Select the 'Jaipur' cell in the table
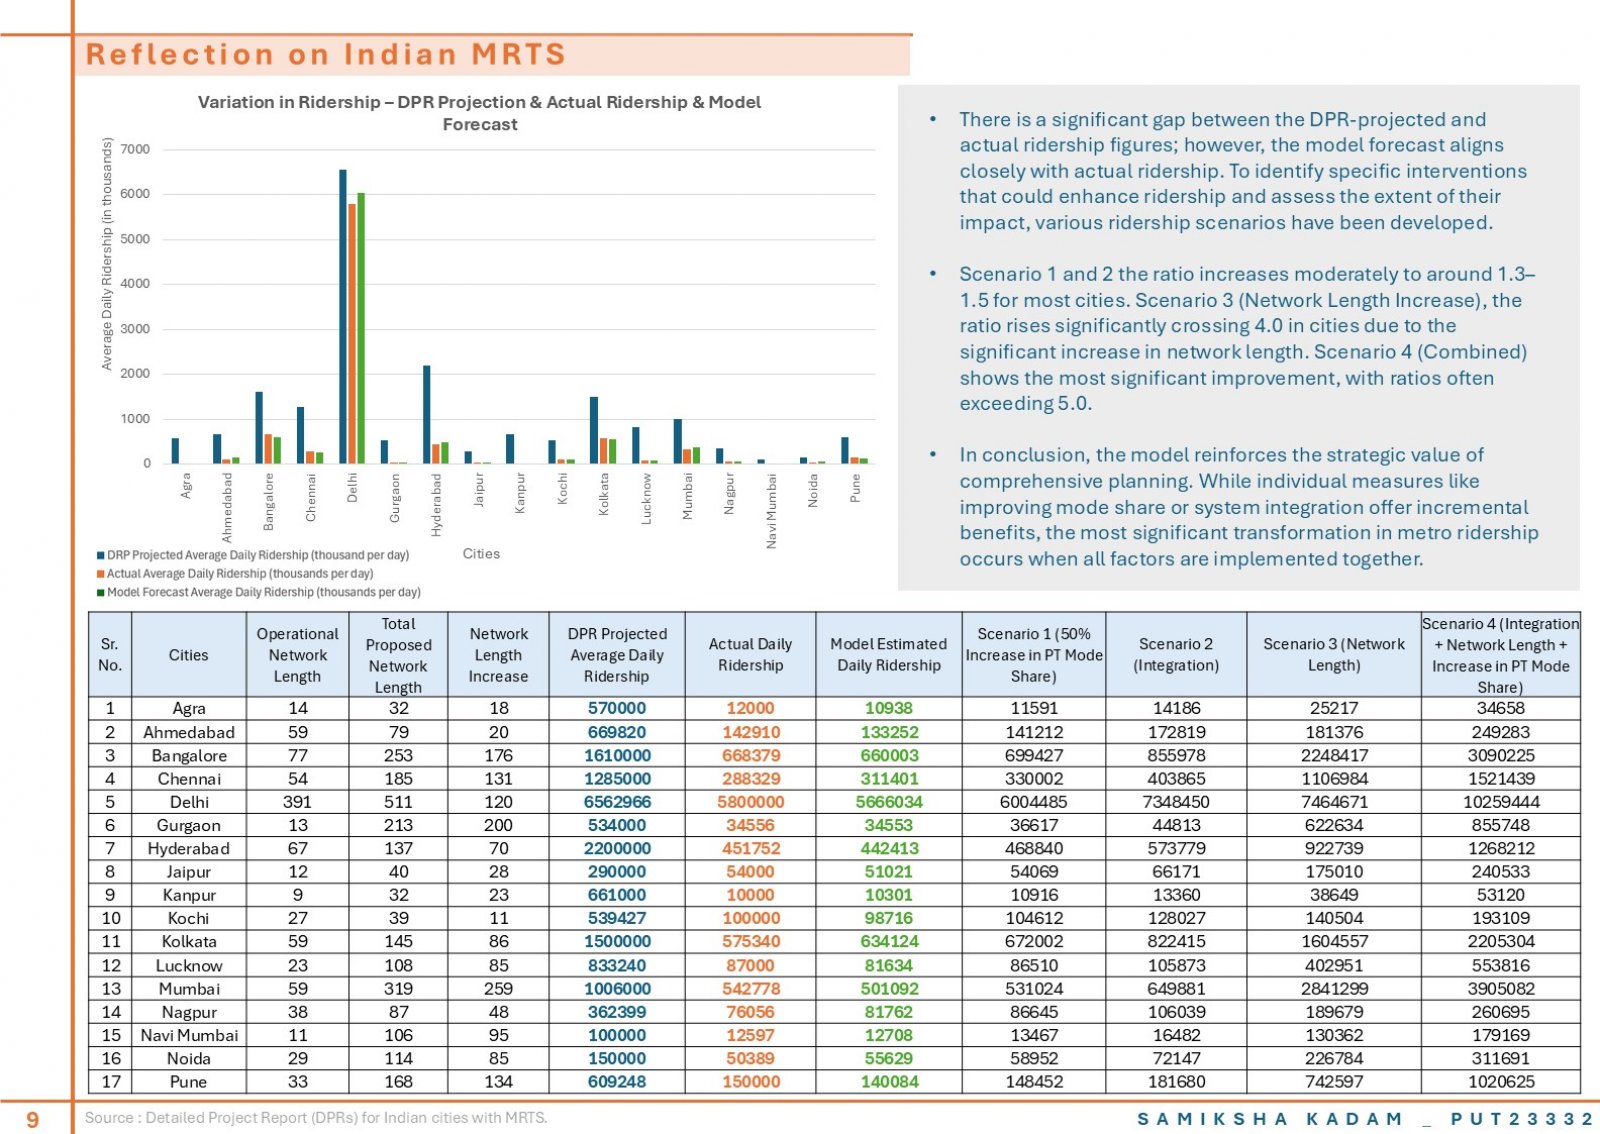1600x1134 pixels. pyautogui.click(x=189, y=872)
